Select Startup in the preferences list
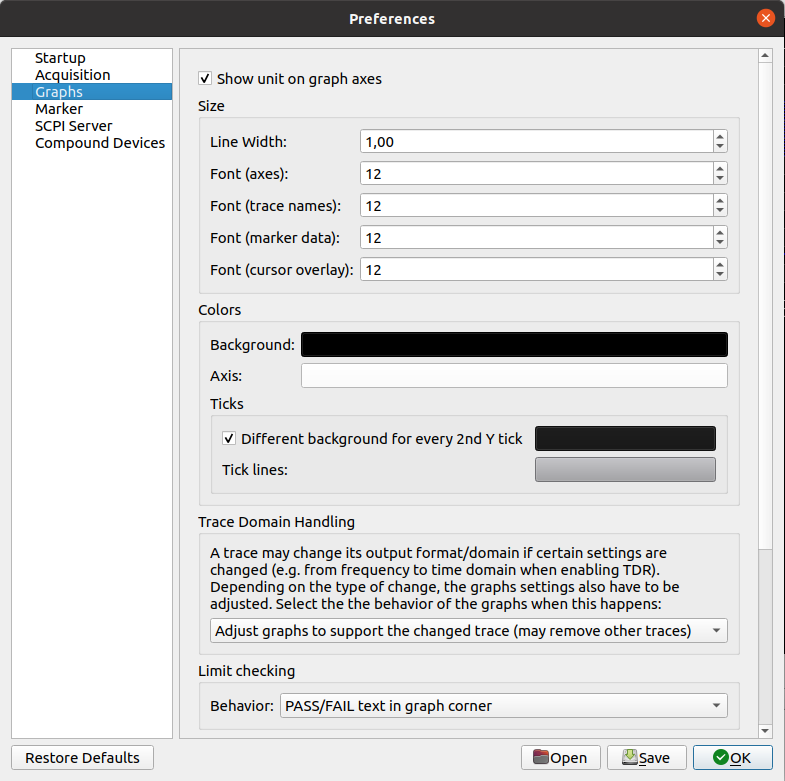The height and width of the screenshot is (781, 785). (x=60, y=58)
